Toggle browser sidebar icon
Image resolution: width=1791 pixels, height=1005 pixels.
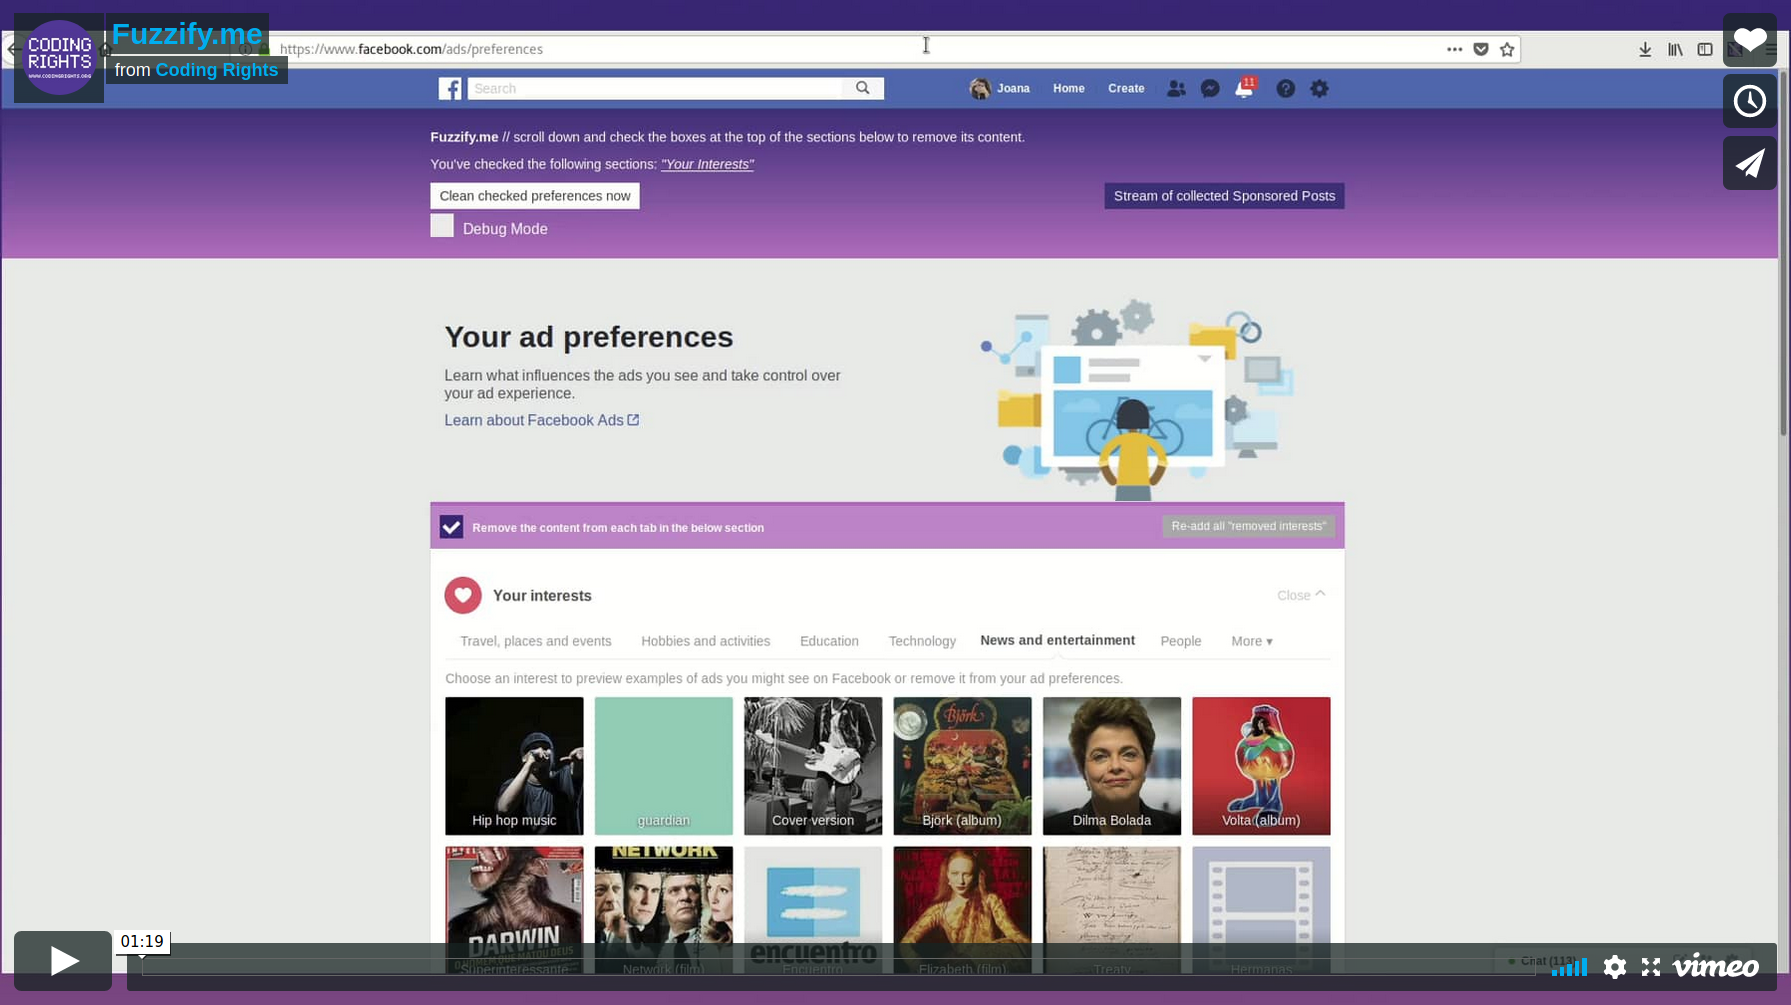click(x=1705, y=49)
